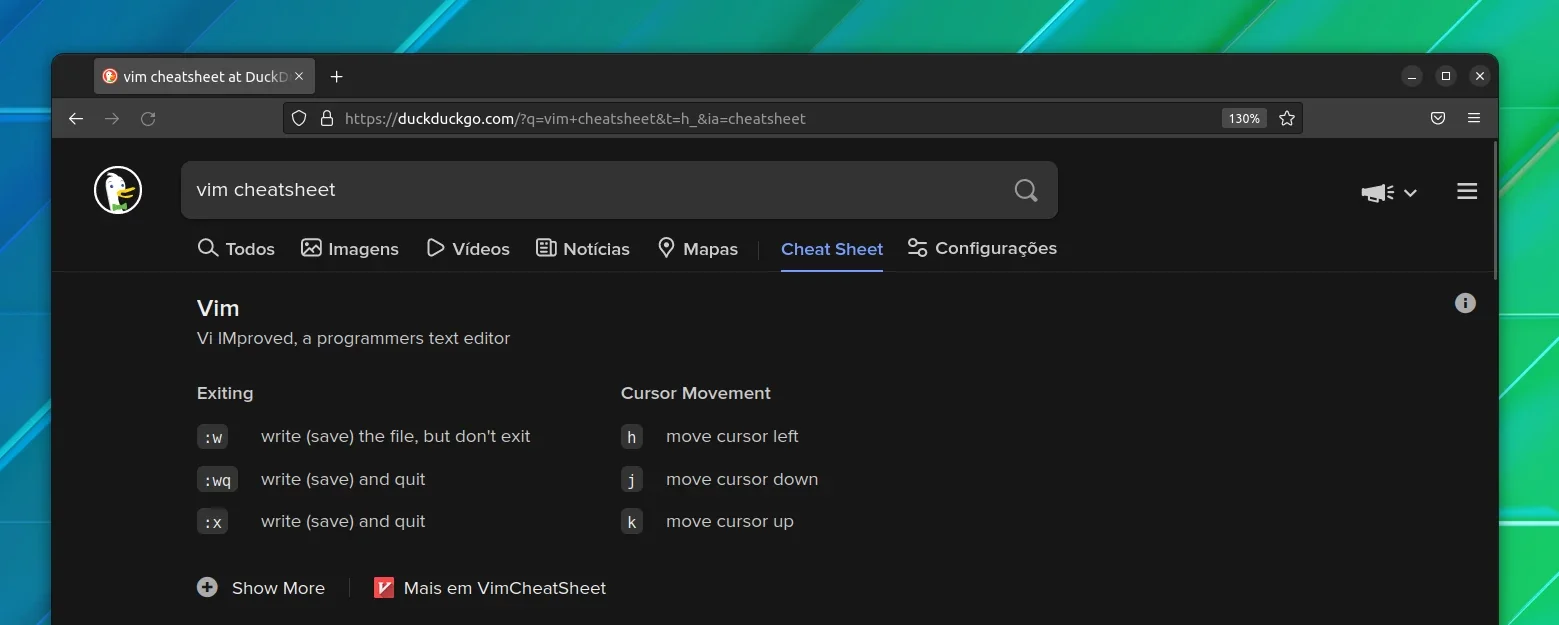This screenshot has width=1559, height=625.
Task: Click the browser forward arrow
Action: pyautogui.click(x=112, y=118)
